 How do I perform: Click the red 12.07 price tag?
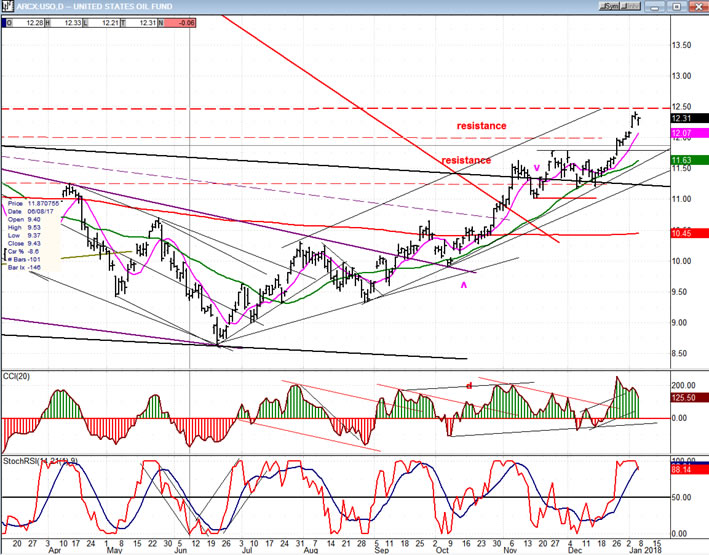(x=681, y=133)
